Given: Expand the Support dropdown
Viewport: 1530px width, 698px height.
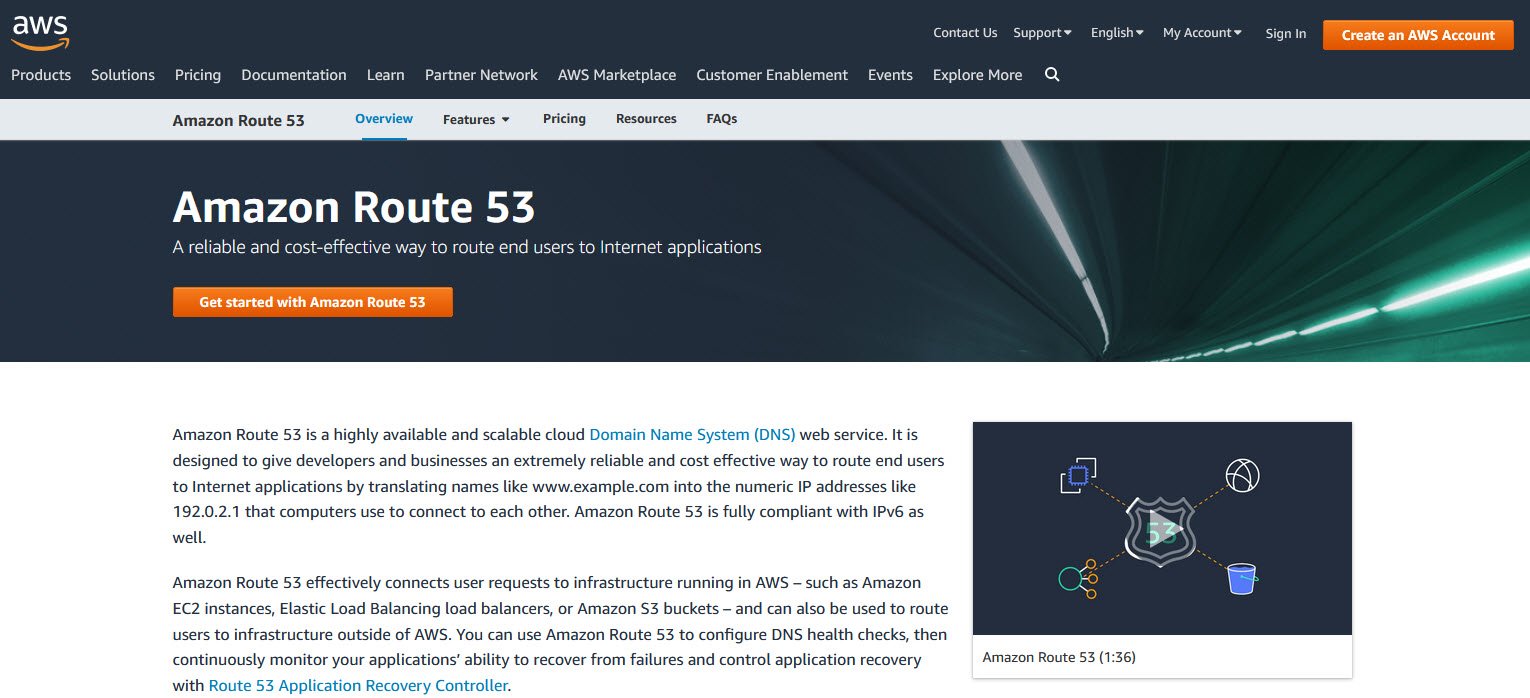Looking at the screenshot, I should click(1042, 33).
